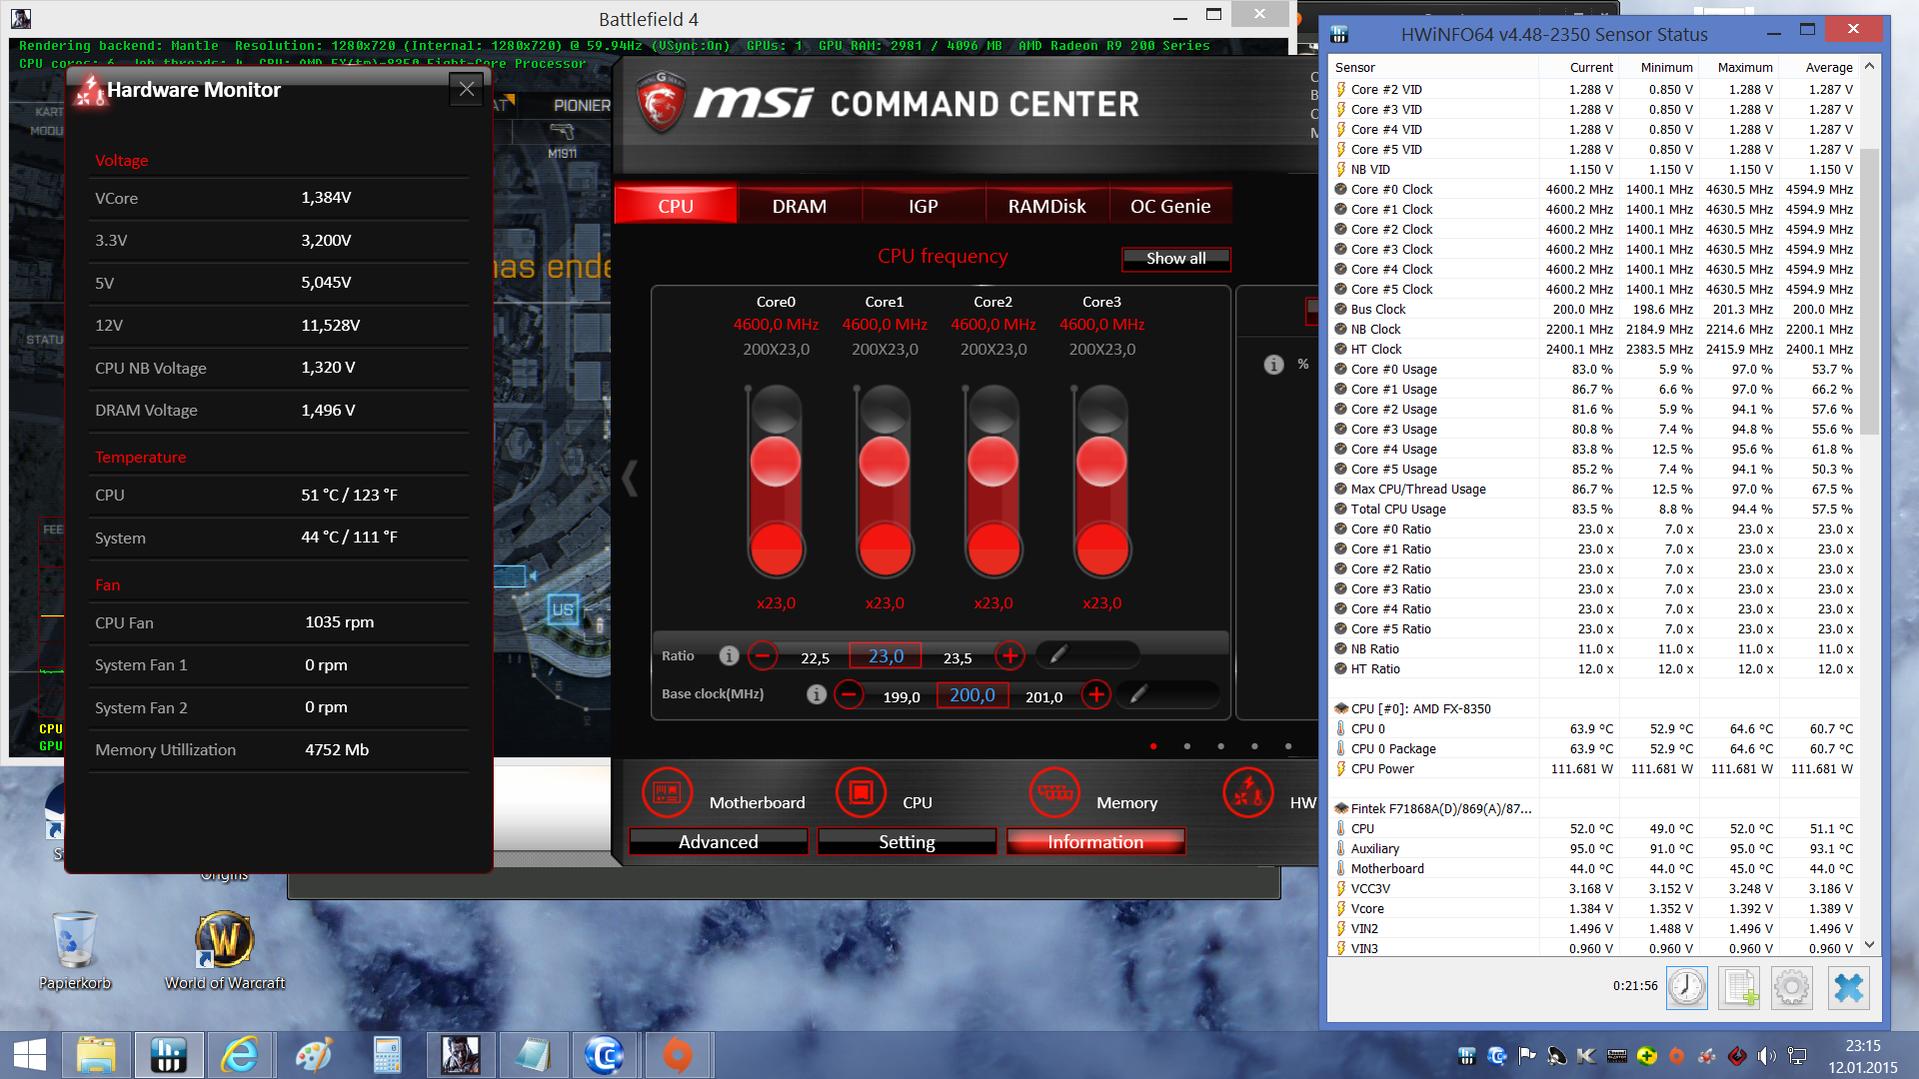Viewport: 1919px width, 1079px height.
Task: Select ratio option 22,5
Action: coord(815,658)
